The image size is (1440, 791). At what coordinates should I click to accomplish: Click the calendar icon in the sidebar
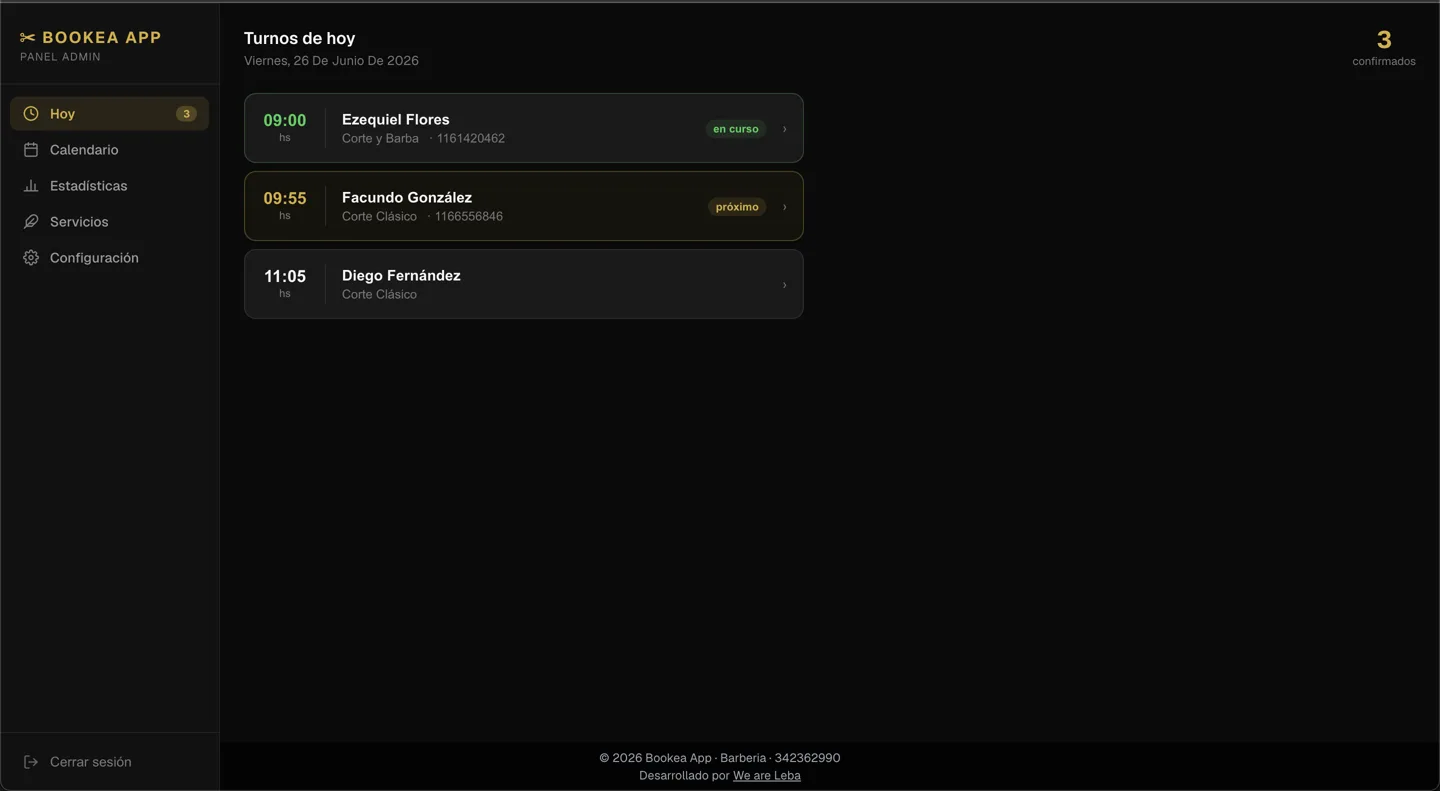pyautogui.click(x=31, y=150)
